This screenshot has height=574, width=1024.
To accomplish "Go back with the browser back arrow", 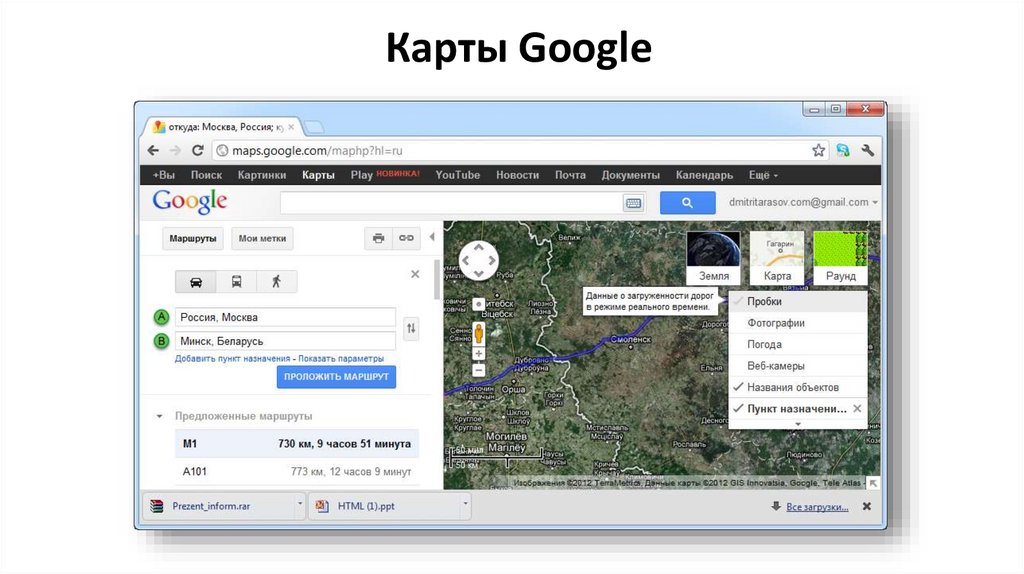I will pyautogui.click(x=153, y=151).
